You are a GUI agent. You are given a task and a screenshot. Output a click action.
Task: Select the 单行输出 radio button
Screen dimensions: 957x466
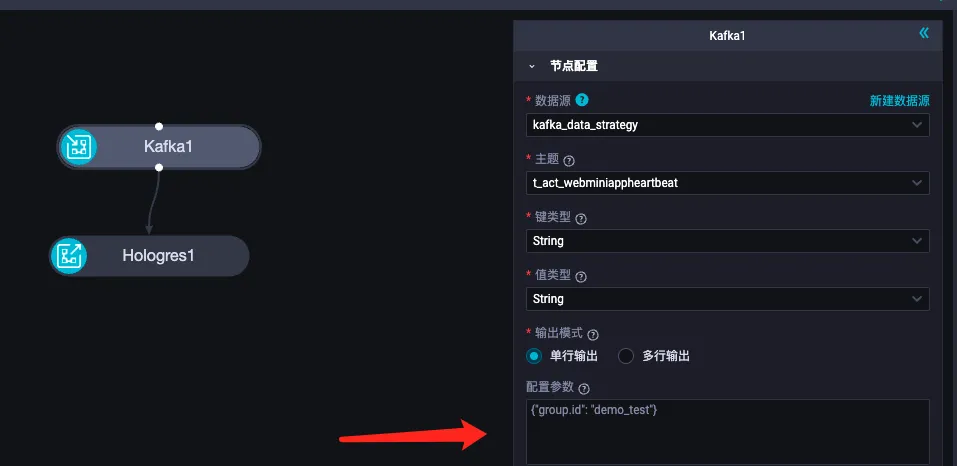tap(534, 356)
